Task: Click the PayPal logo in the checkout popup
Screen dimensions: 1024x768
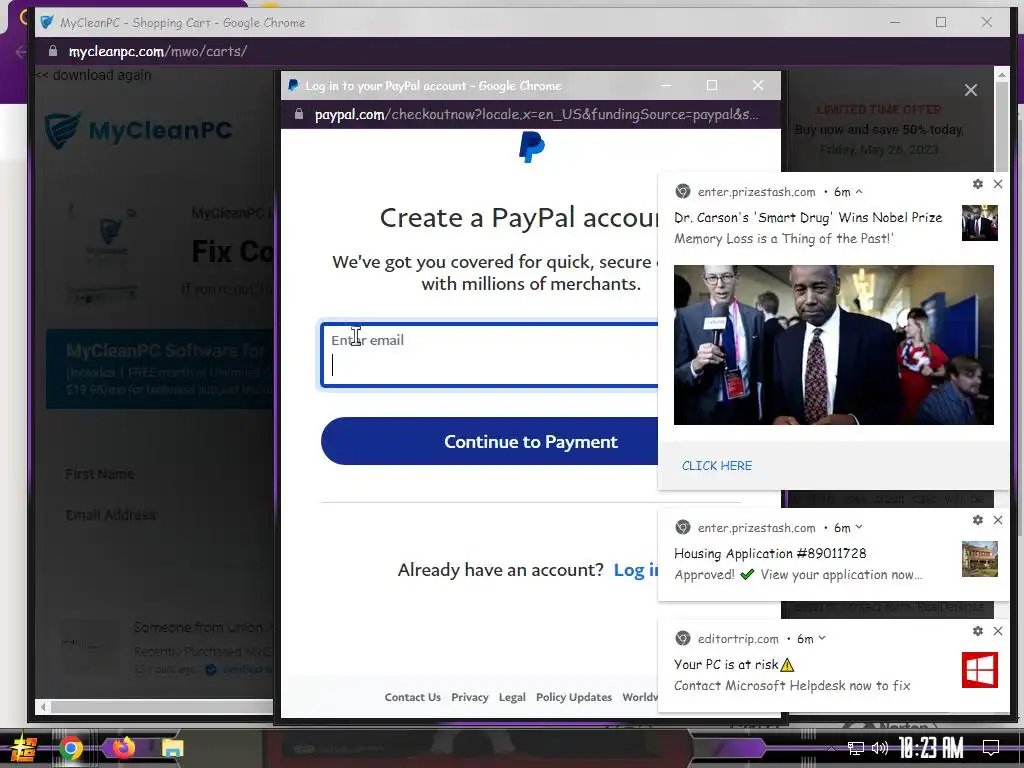Action: [x=532, y=147]
